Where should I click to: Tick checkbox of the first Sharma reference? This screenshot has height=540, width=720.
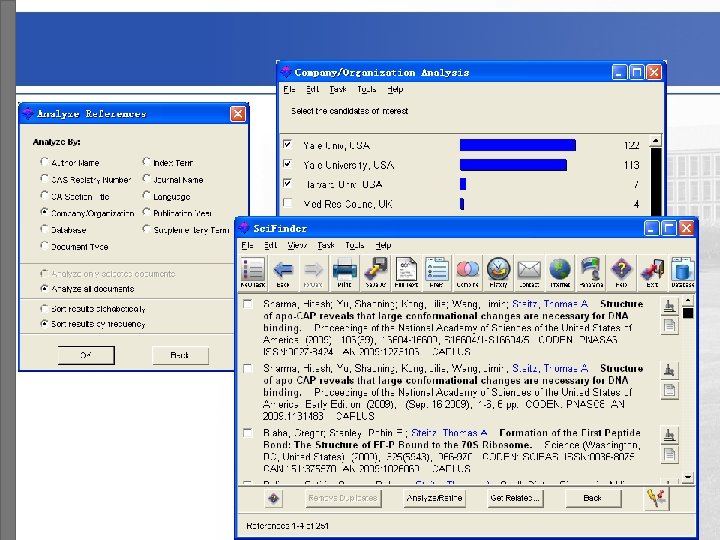point(248,304)
